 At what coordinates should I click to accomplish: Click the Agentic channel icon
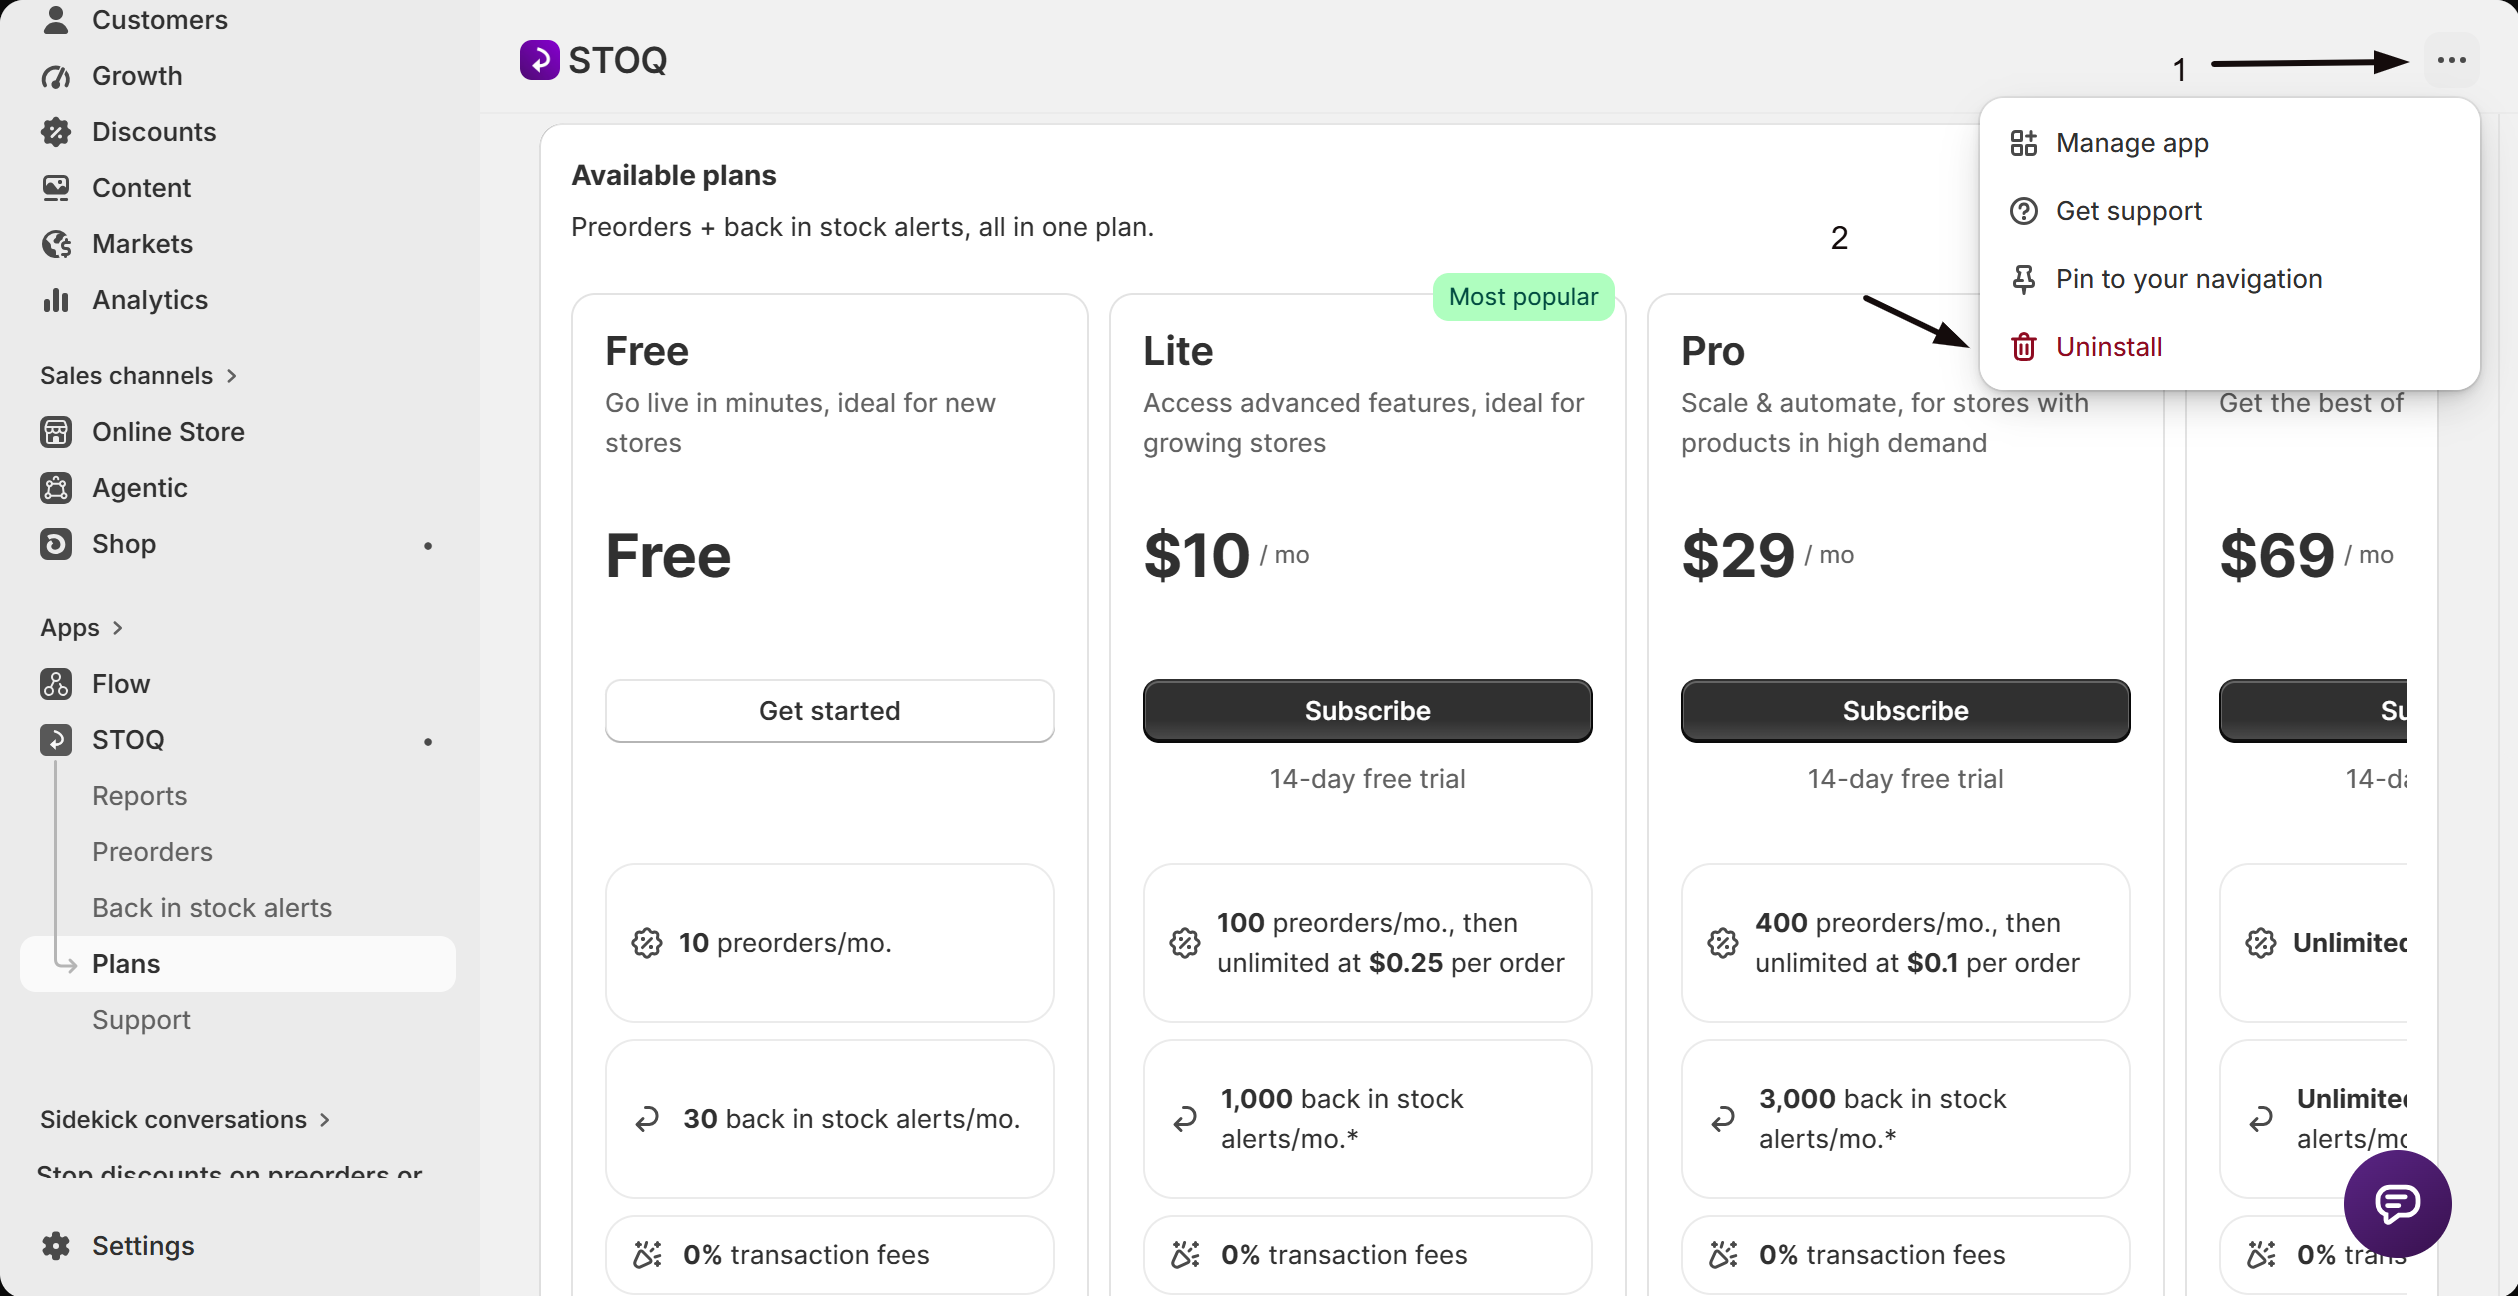pyautogui.click(x=56, y=488)
